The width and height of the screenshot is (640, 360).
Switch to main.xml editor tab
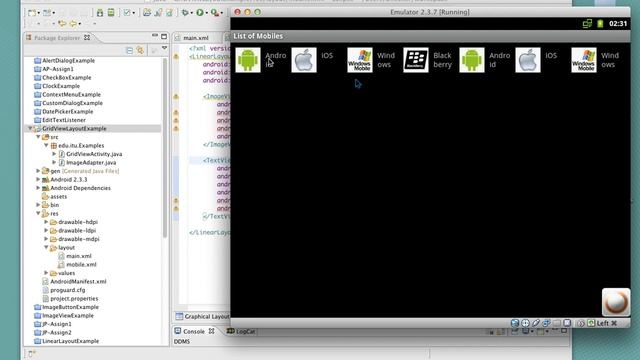pos(196,38)
